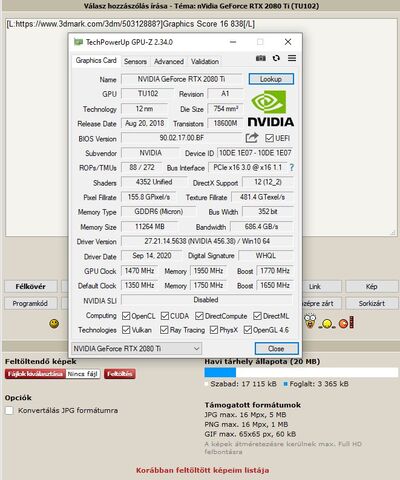Image resolution: width=400 pixels, height=480 pixels.
Task: Minimize the GPU-Z window
Action: point(233,42)
